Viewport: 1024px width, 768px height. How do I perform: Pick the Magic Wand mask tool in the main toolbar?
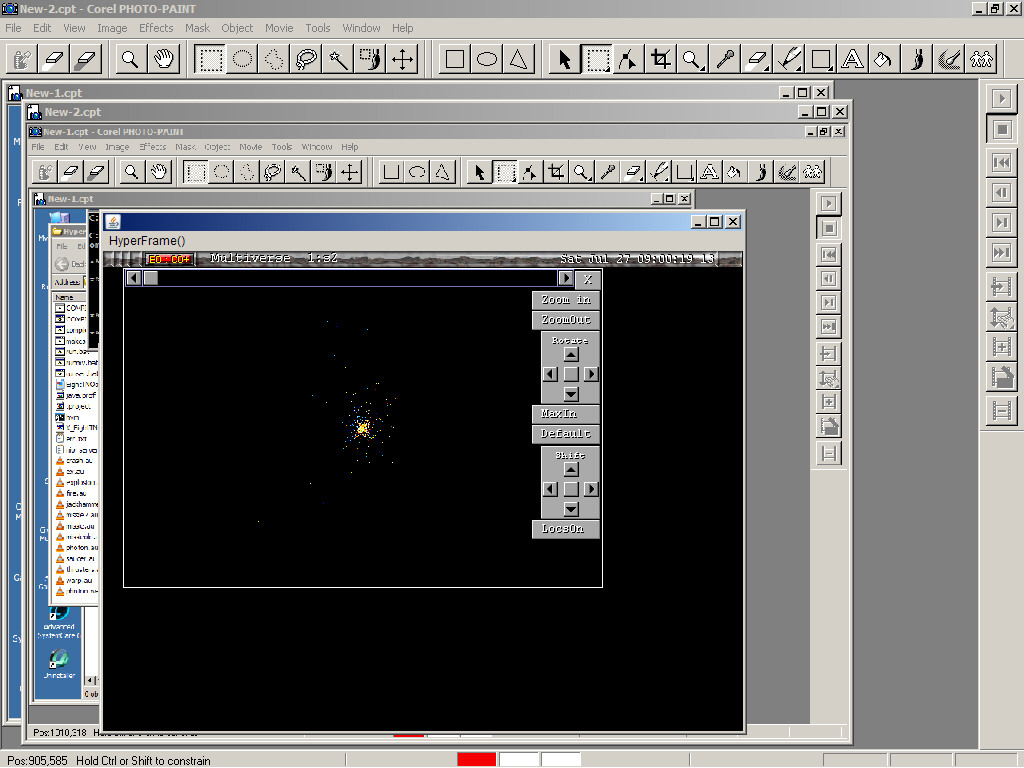coord(338,59)
